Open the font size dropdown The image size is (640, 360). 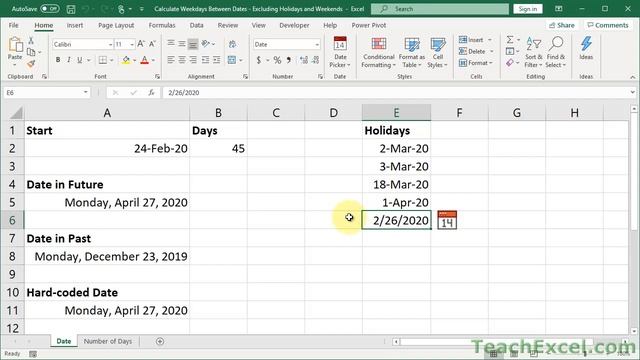pos(132,44)
